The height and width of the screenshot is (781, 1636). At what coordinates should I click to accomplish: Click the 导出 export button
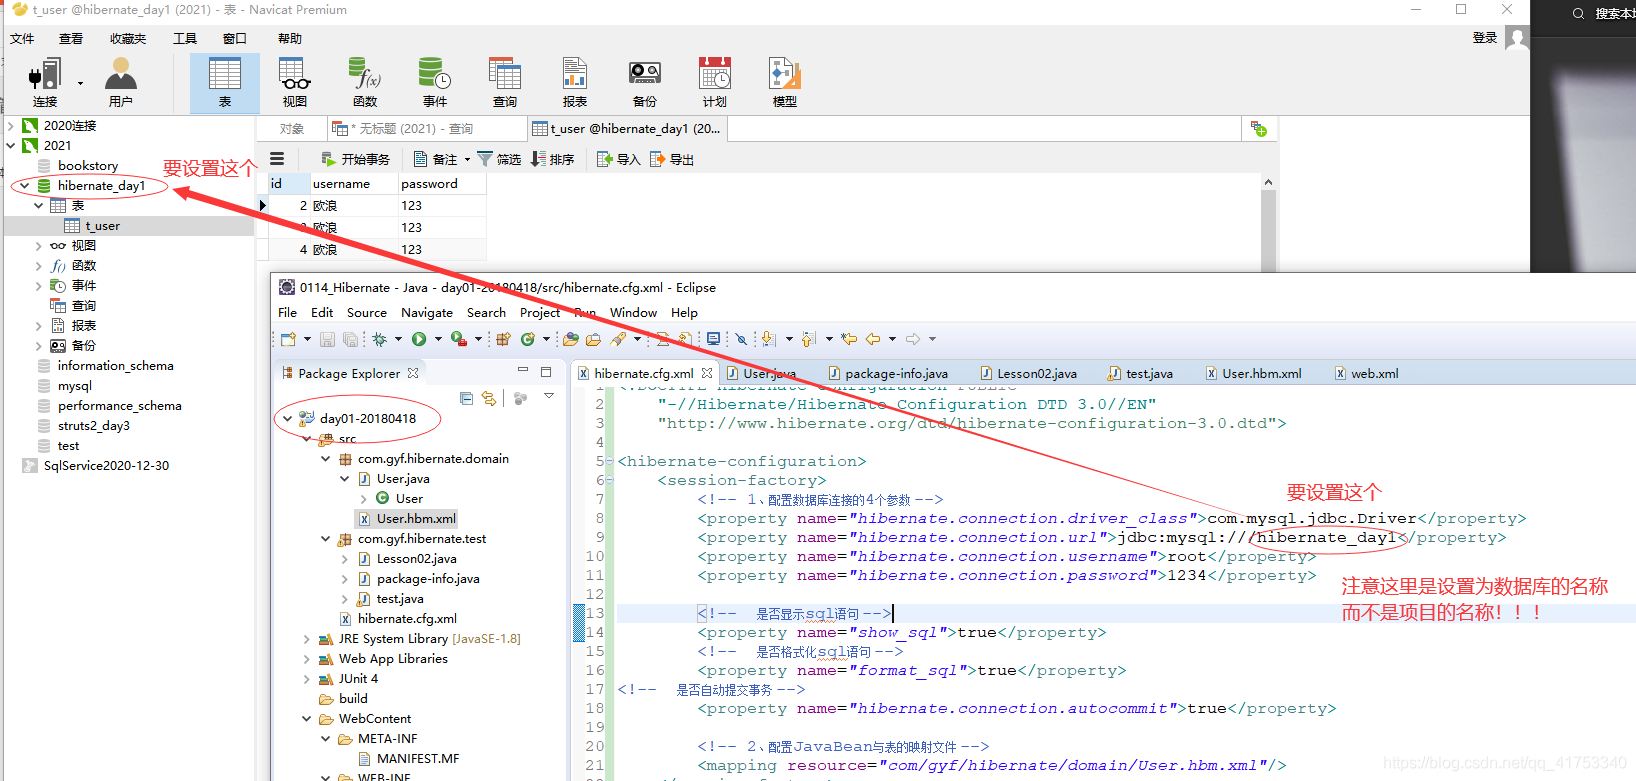click(x=671, y=159)
